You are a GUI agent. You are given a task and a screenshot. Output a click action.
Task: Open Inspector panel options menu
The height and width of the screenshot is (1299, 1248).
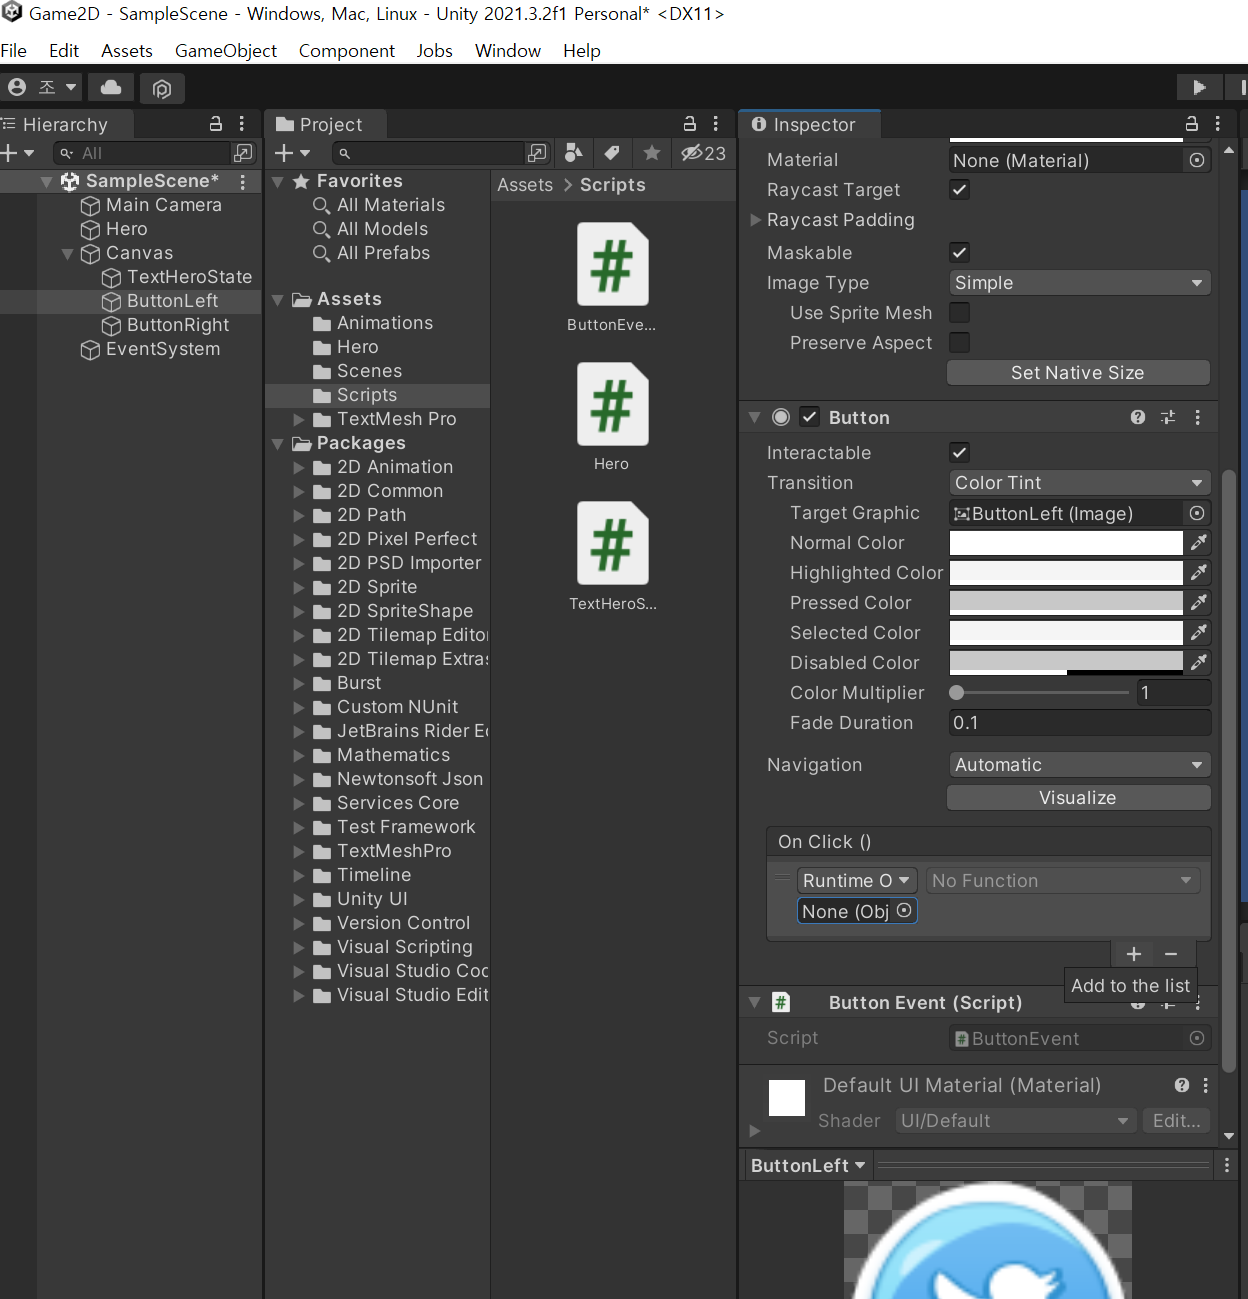1218,124
